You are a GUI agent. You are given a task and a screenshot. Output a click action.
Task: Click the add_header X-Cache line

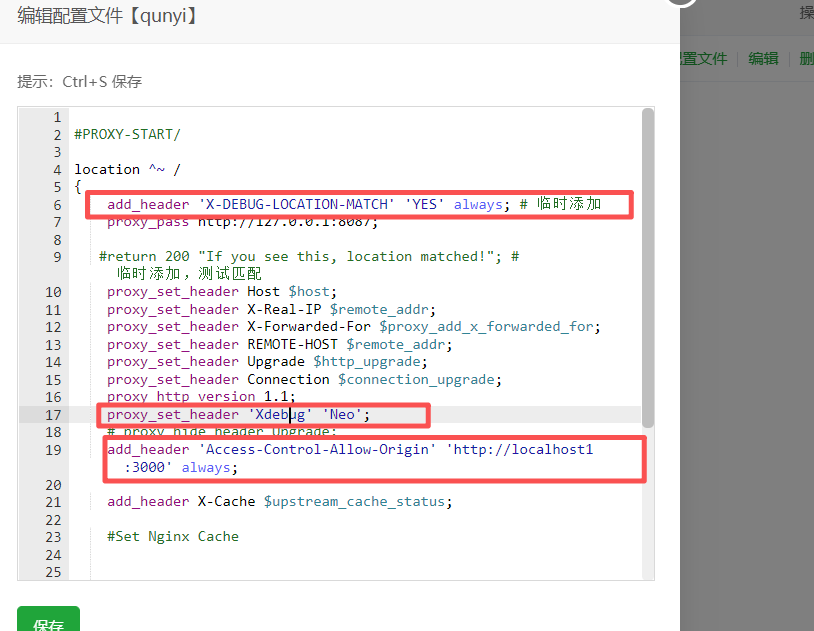coord(279,502)
